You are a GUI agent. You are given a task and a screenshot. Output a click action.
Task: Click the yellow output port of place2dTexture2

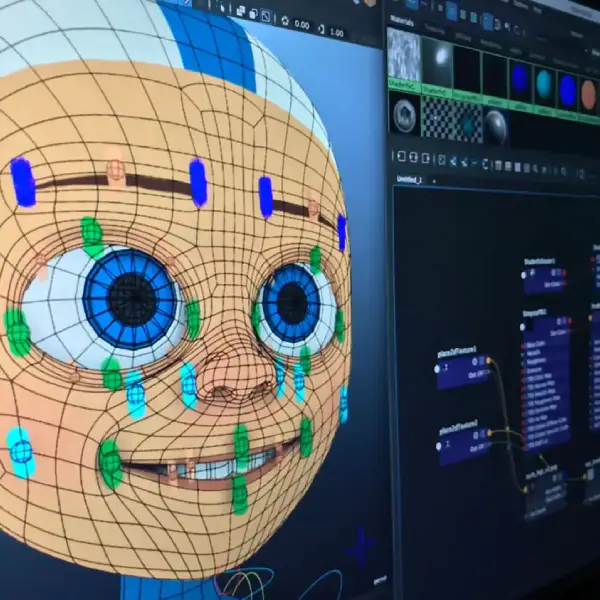tap(490, 433)
